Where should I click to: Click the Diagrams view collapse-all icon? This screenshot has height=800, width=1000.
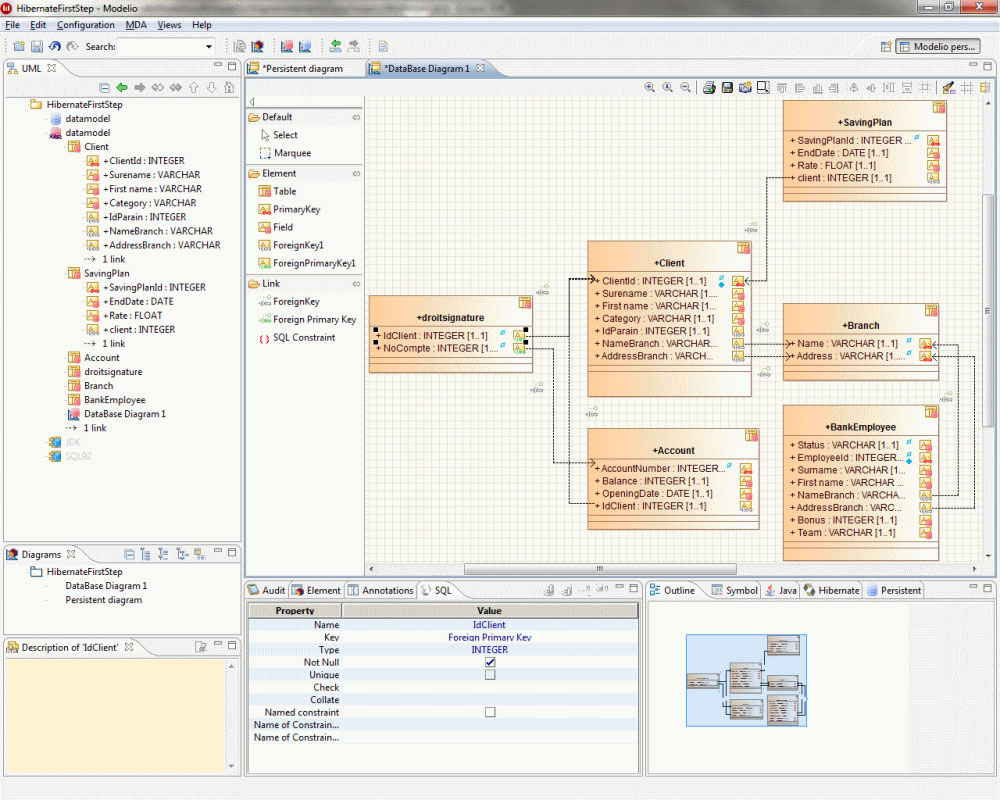tap(129, 554)
